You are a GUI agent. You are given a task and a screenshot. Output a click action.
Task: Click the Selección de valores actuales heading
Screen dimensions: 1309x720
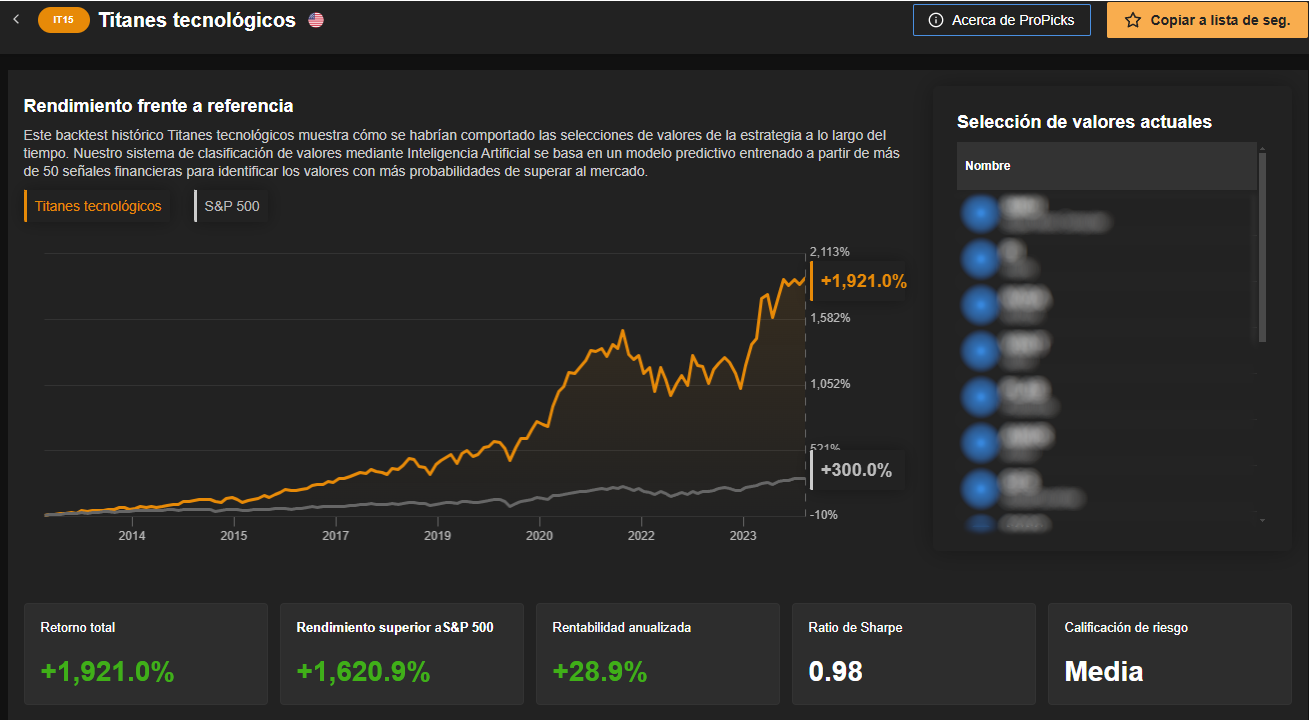point(1084,122)
